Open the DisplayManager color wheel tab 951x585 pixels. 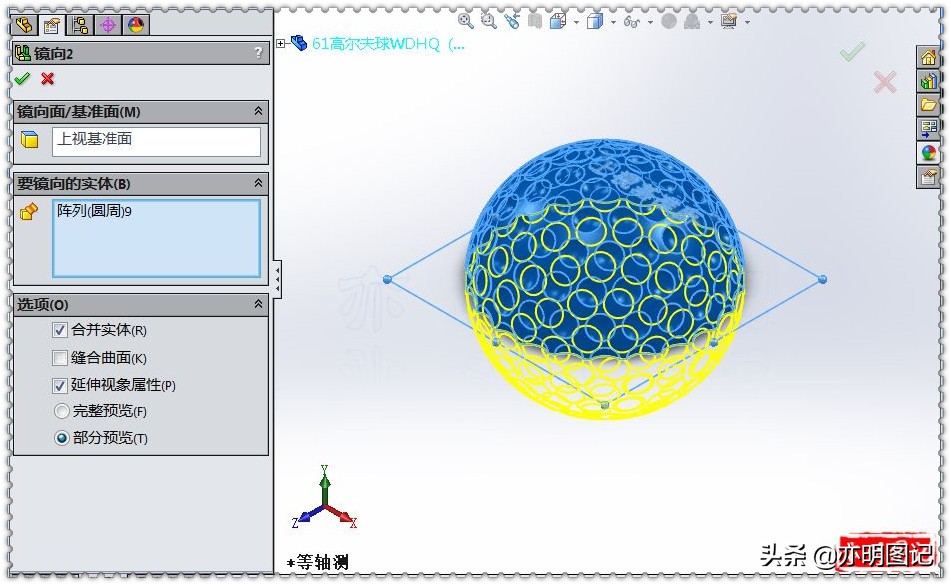[133, 25]
